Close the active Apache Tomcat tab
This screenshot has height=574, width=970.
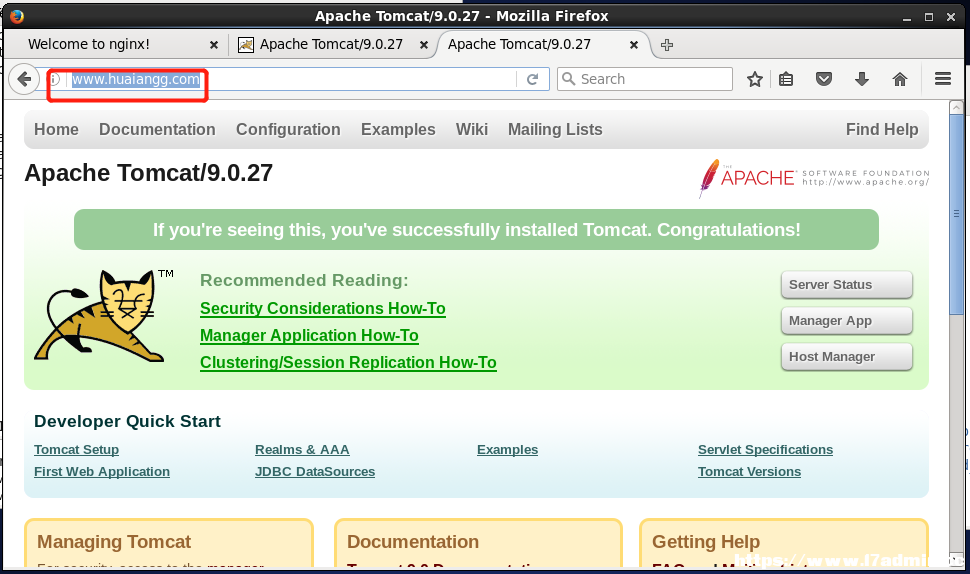pos(633,45)
